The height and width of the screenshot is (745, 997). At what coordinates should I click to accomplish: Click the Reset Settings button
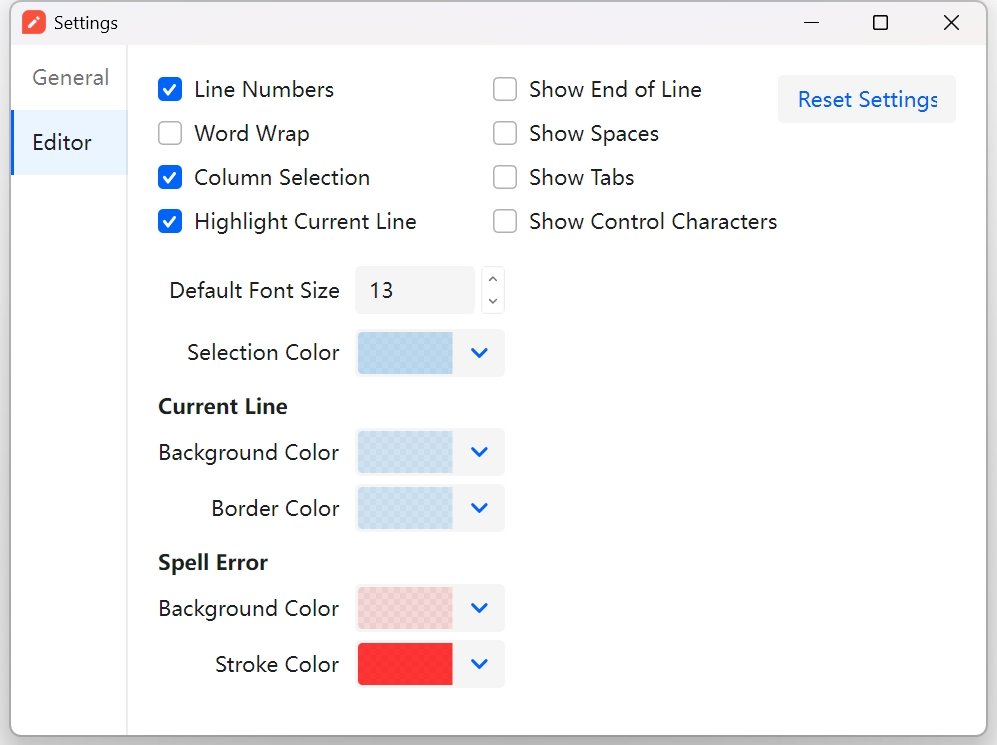(x=867, y=99)
